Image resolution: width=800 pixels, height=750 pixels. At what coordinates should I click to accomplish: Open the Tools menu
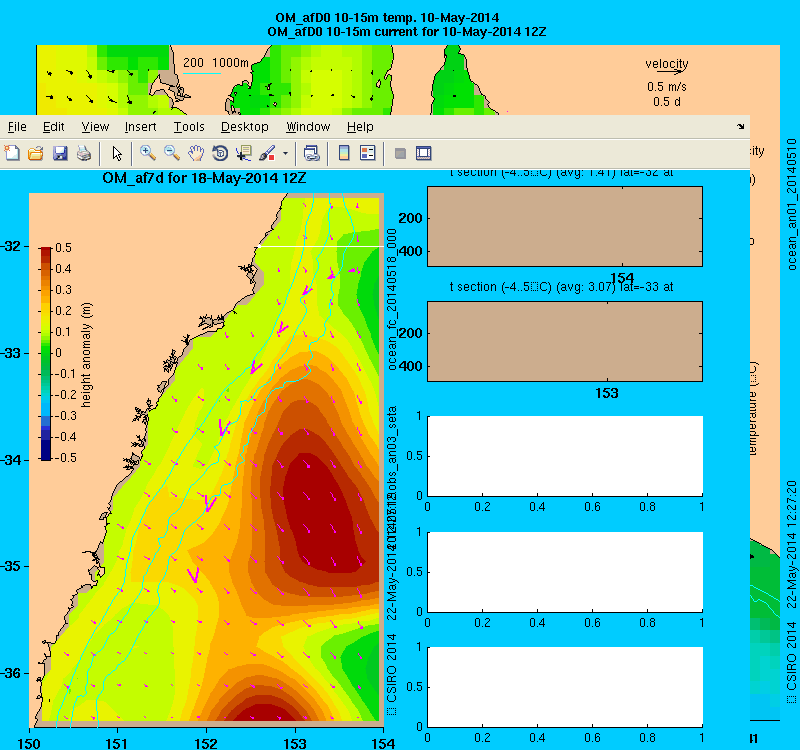189,127
